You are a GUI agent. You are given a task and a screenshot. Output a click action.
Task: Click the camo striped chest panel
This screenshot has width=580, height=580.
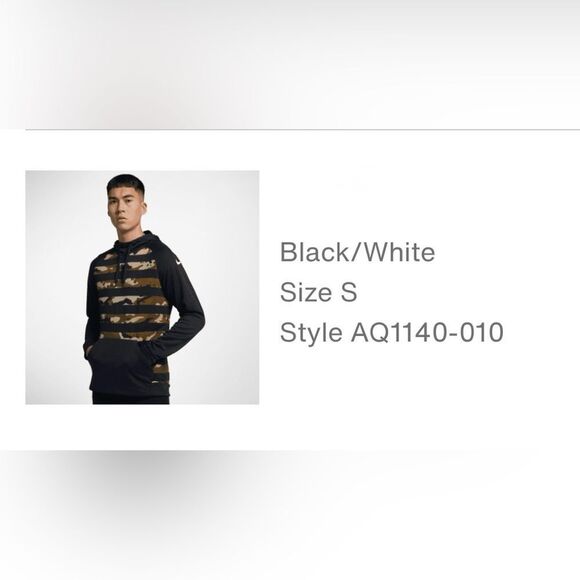tap(130, 294)
